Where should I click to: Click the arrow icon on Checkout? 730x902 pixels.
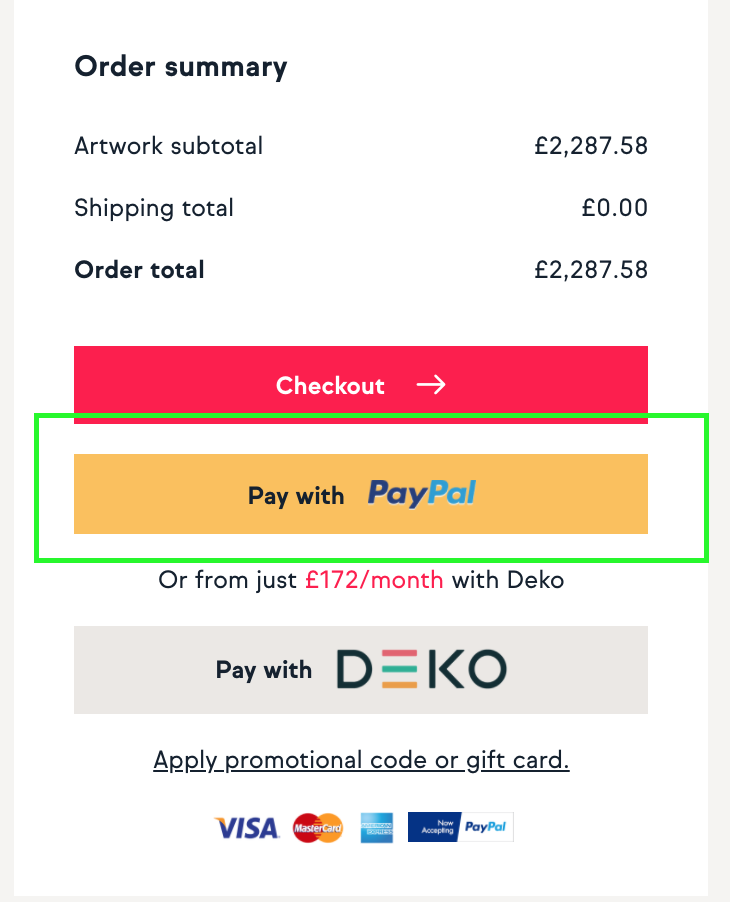click(x=431, y=385)
